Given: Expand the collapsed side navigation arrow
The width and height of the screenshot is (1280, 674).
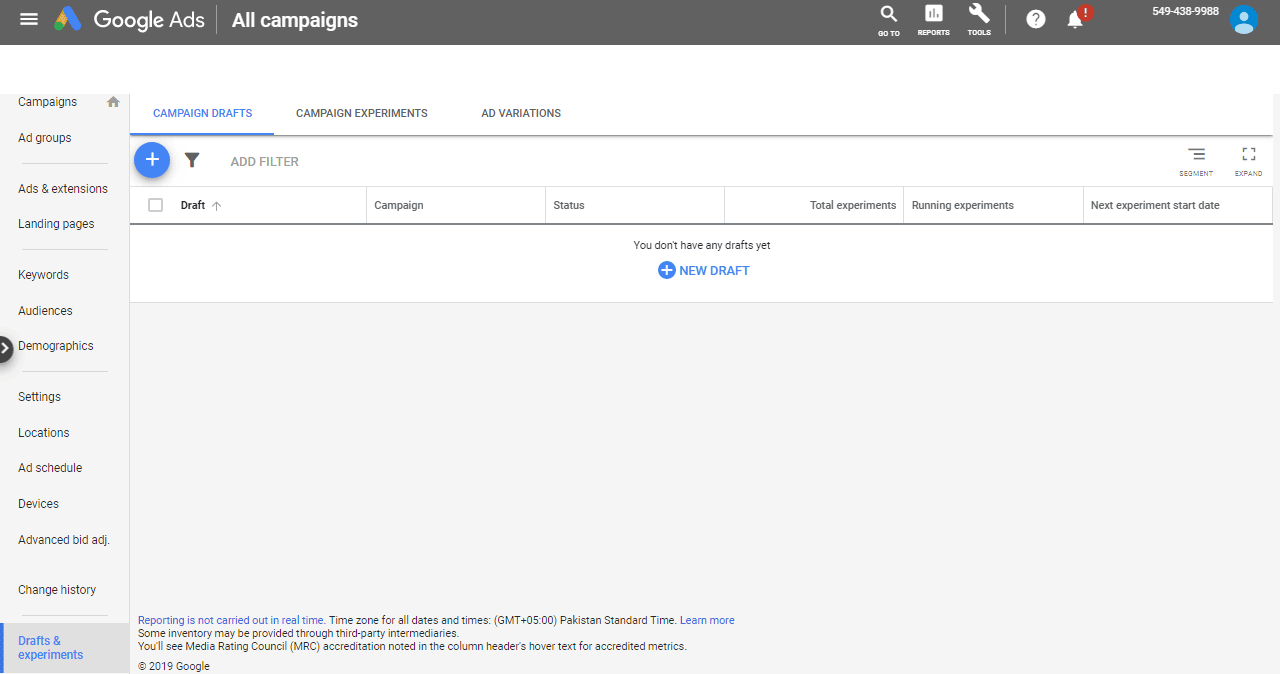Looking at the screenshot, I should click(6, 348).
